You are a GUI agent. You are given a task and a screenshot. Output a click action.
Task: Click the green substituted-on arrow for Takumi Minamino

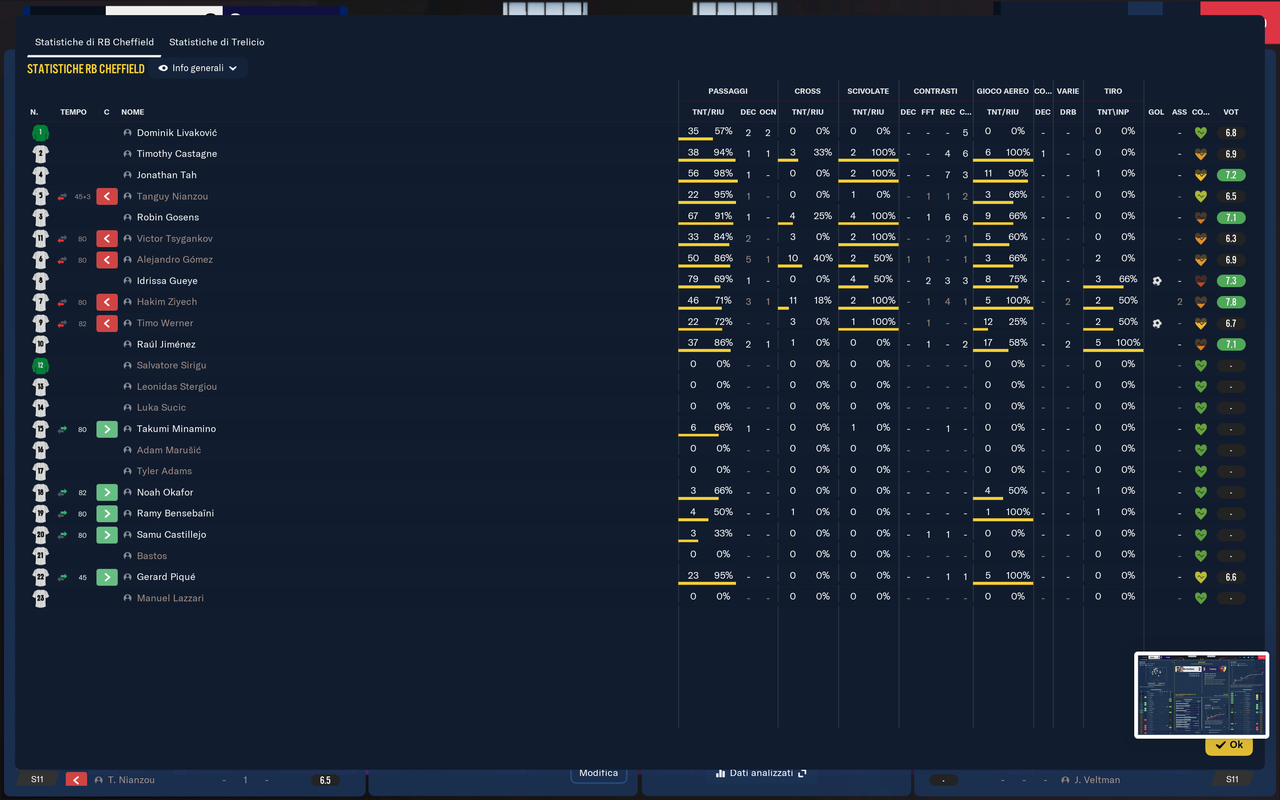107,429
